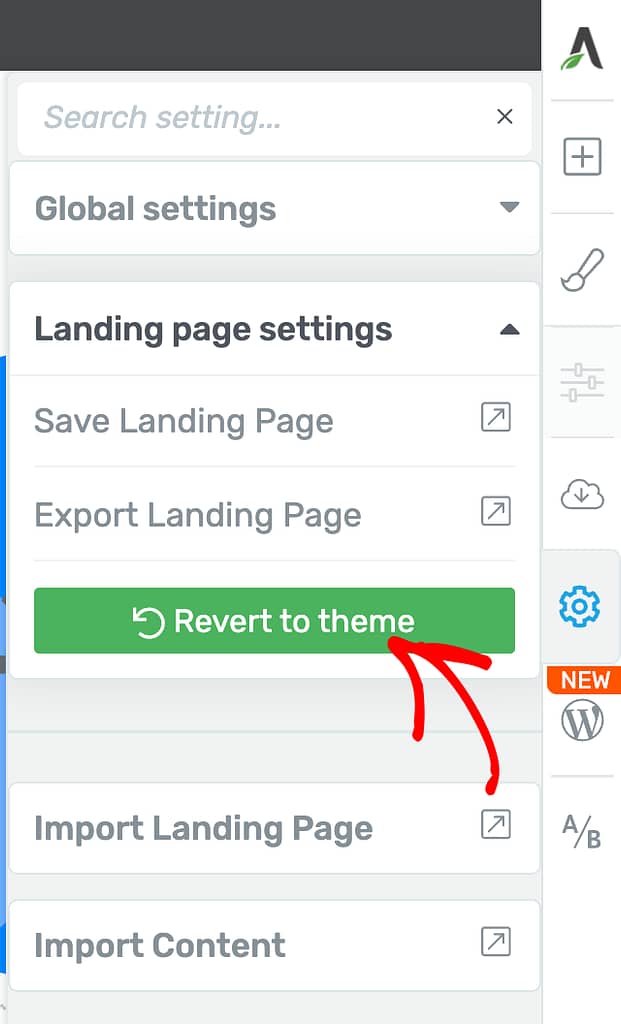Click arrow icon beside Import Content
Image resolution: width=621 pixels, height=1024 pixels.
pos(496,942)
